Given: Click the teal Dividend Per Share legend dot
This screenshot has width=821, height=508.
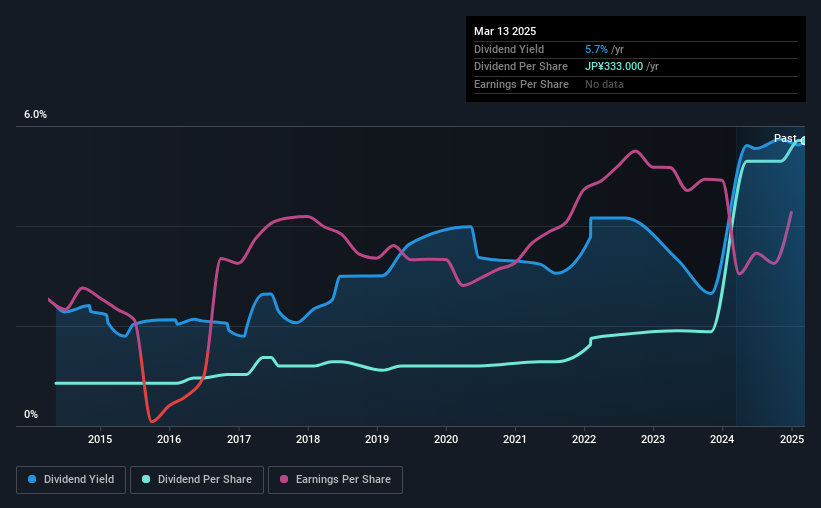Looking at the screenshot, I should pos(146,479).
